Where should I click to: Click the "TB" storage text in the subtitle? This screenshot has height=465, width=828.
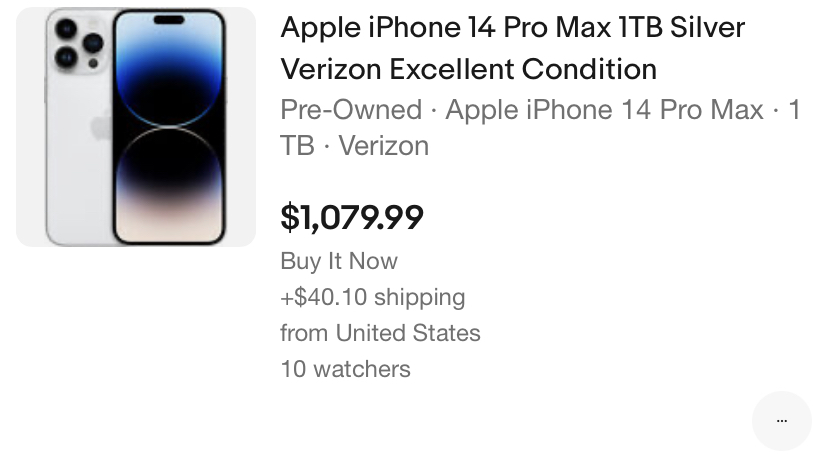(x=297, y=145)
